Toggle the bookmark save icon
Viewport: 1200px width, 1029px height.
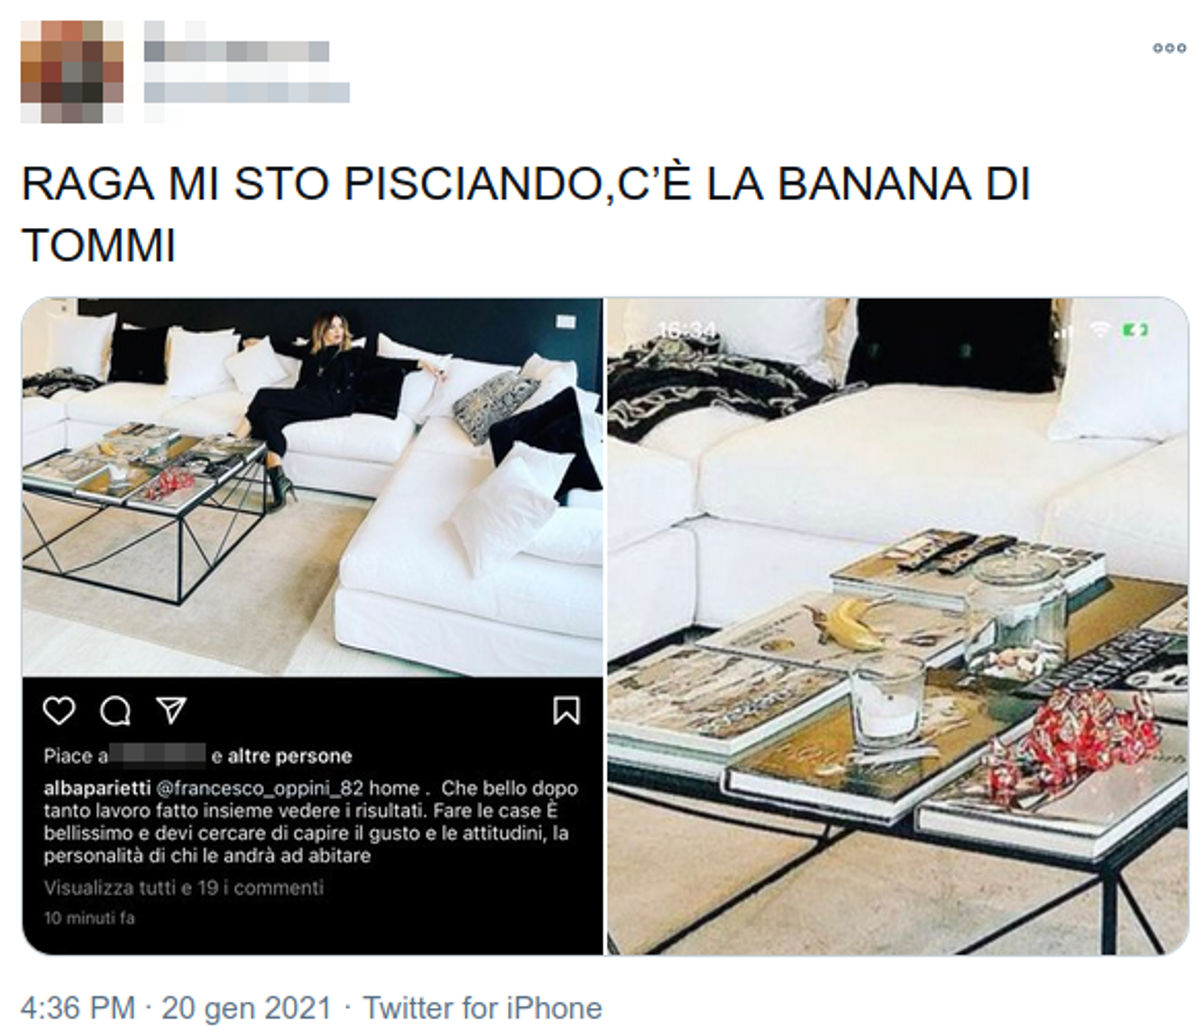566,710
